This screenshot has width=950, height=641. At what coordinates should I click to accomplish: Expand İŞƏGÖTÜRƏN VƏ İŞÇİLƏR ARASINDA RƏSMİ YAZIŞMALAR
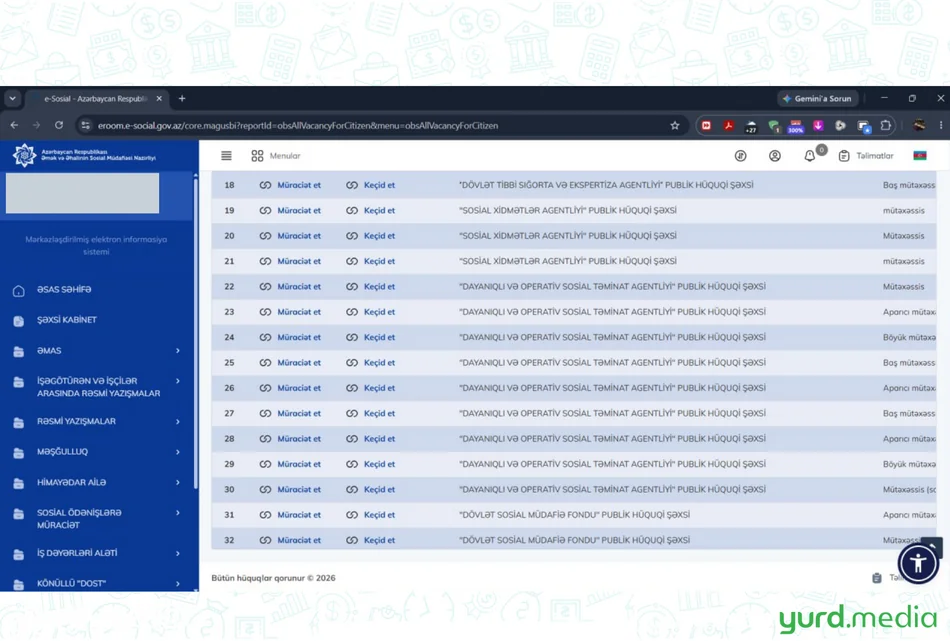point(97,387)
